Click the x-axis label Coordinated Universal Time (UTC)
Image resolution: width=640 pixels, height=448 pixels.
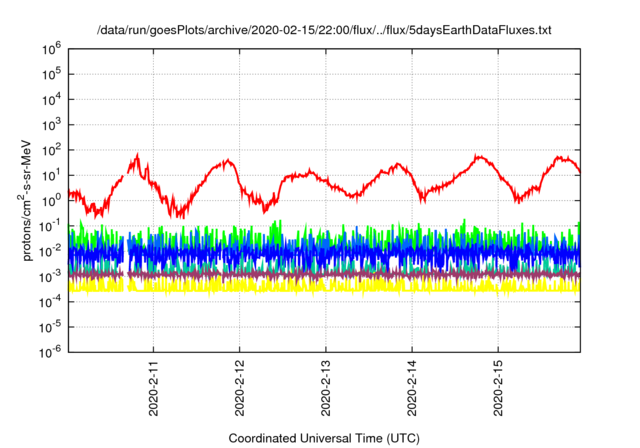[x=324, y=438]
